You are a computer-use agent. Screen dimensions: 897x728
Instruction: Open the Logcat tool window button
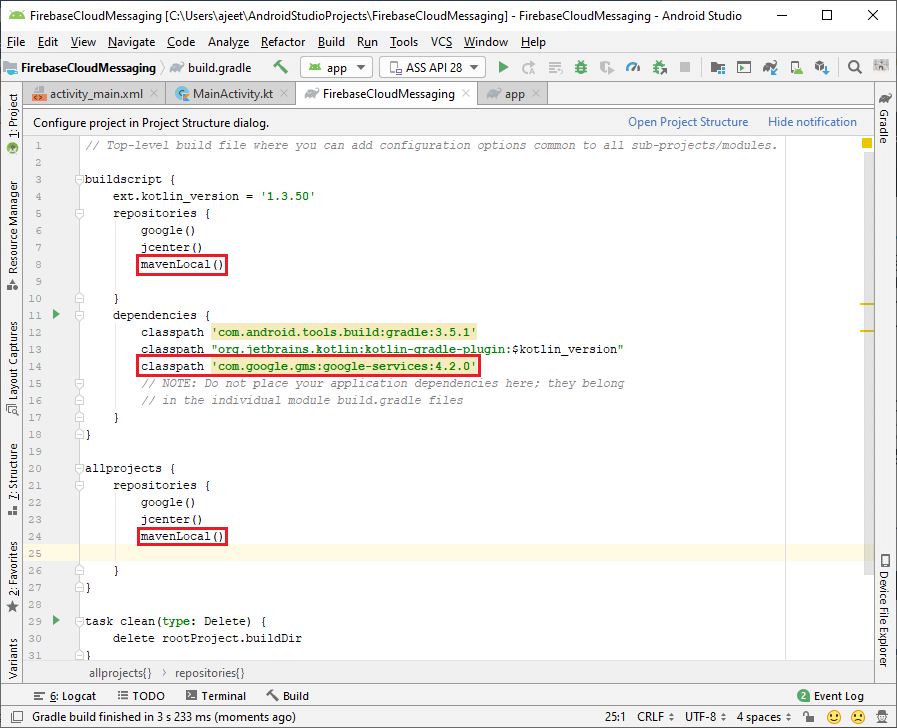pyautogui.click(x=65, y=696)
